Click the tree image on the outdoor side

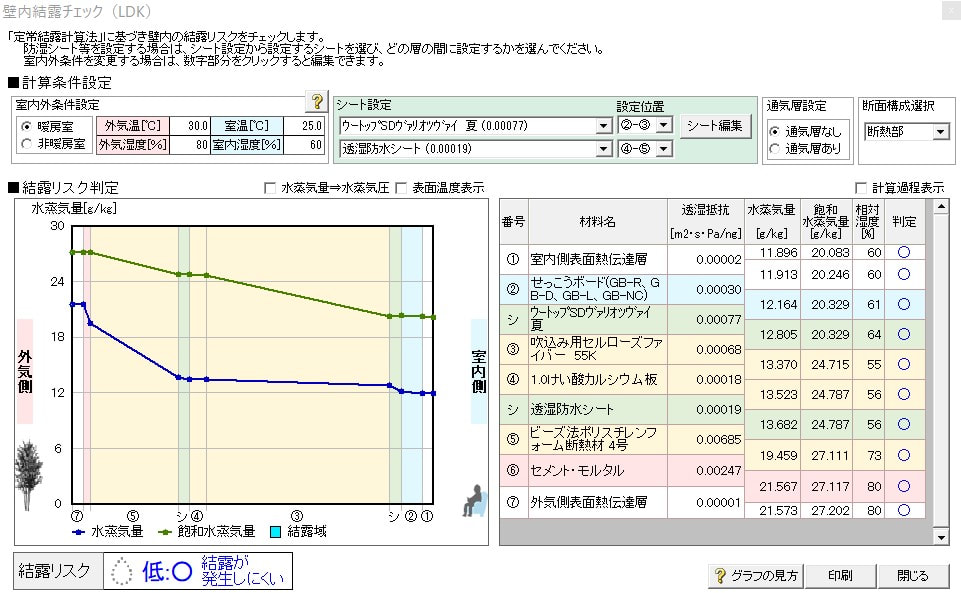click(28, 475)
